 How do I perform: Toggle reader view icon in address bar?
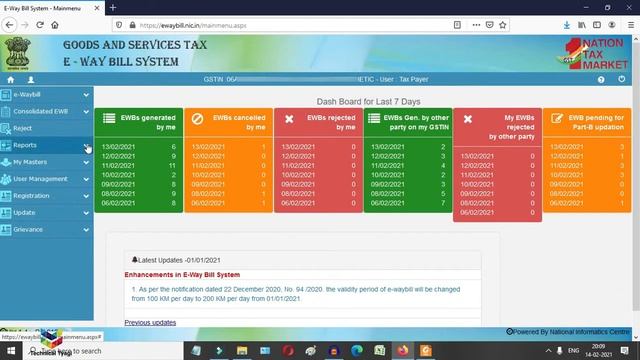tap(457, 25)
